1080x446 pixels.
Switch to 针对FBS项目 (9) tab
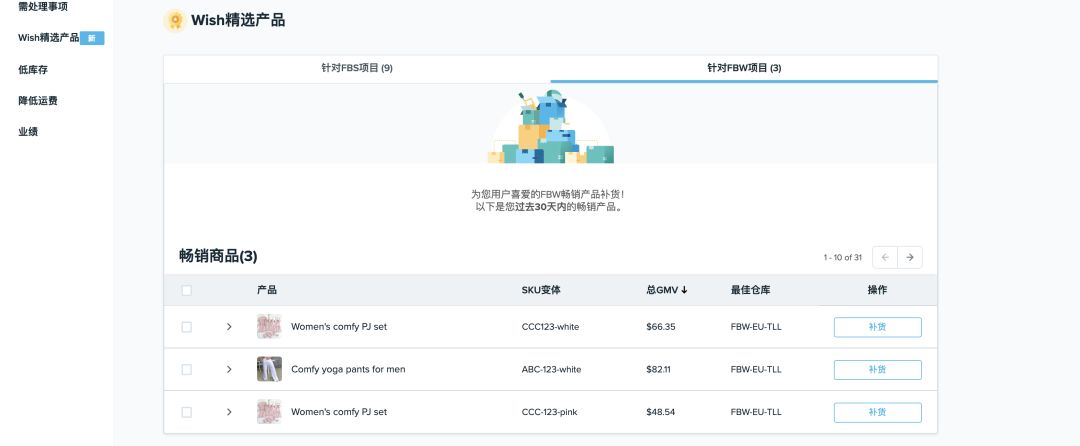[357, 68]
